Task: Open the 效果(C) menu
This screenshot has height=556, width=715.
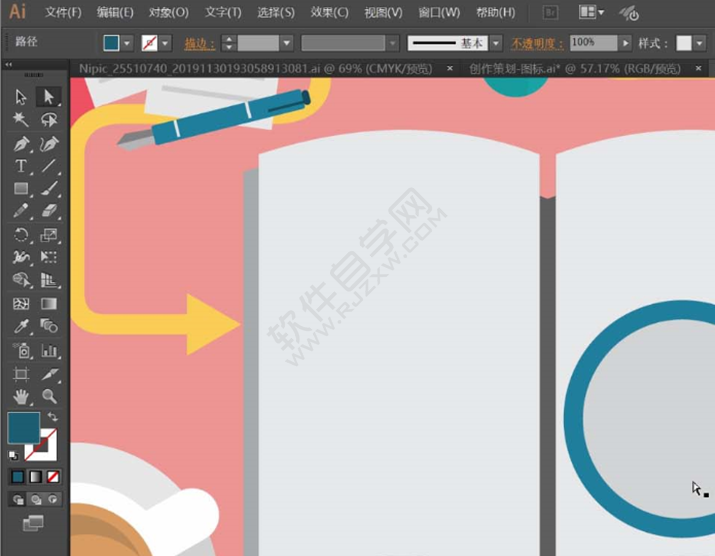Action: (x=329, y=12)
